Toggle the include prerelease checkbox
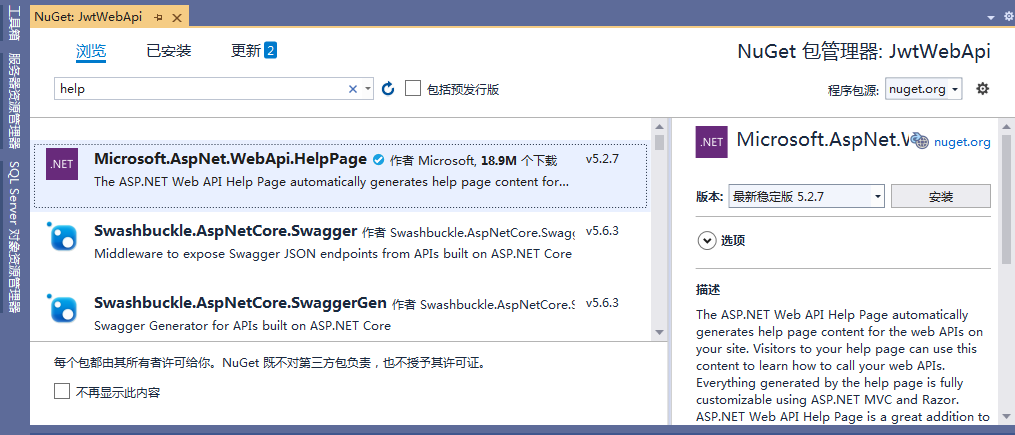 (412, 89)
